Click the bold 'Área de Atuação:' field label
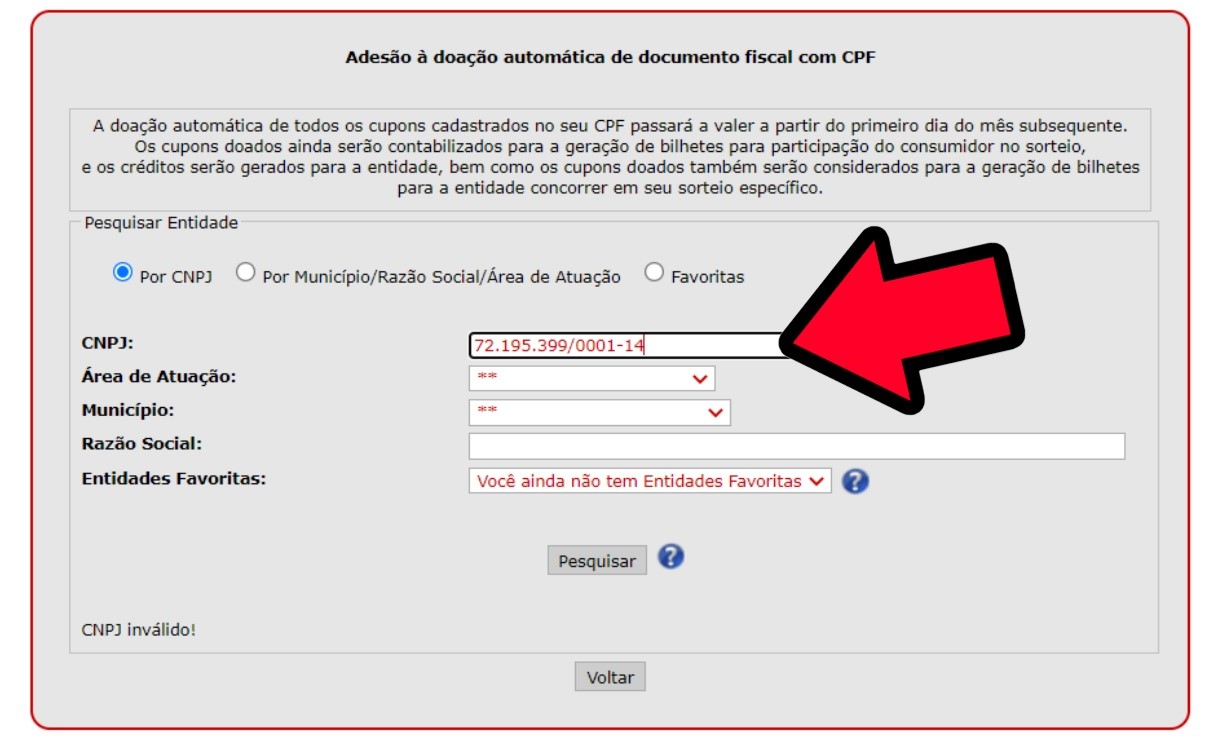This screenshot has height=739, width=1223. tap(158, 376)
